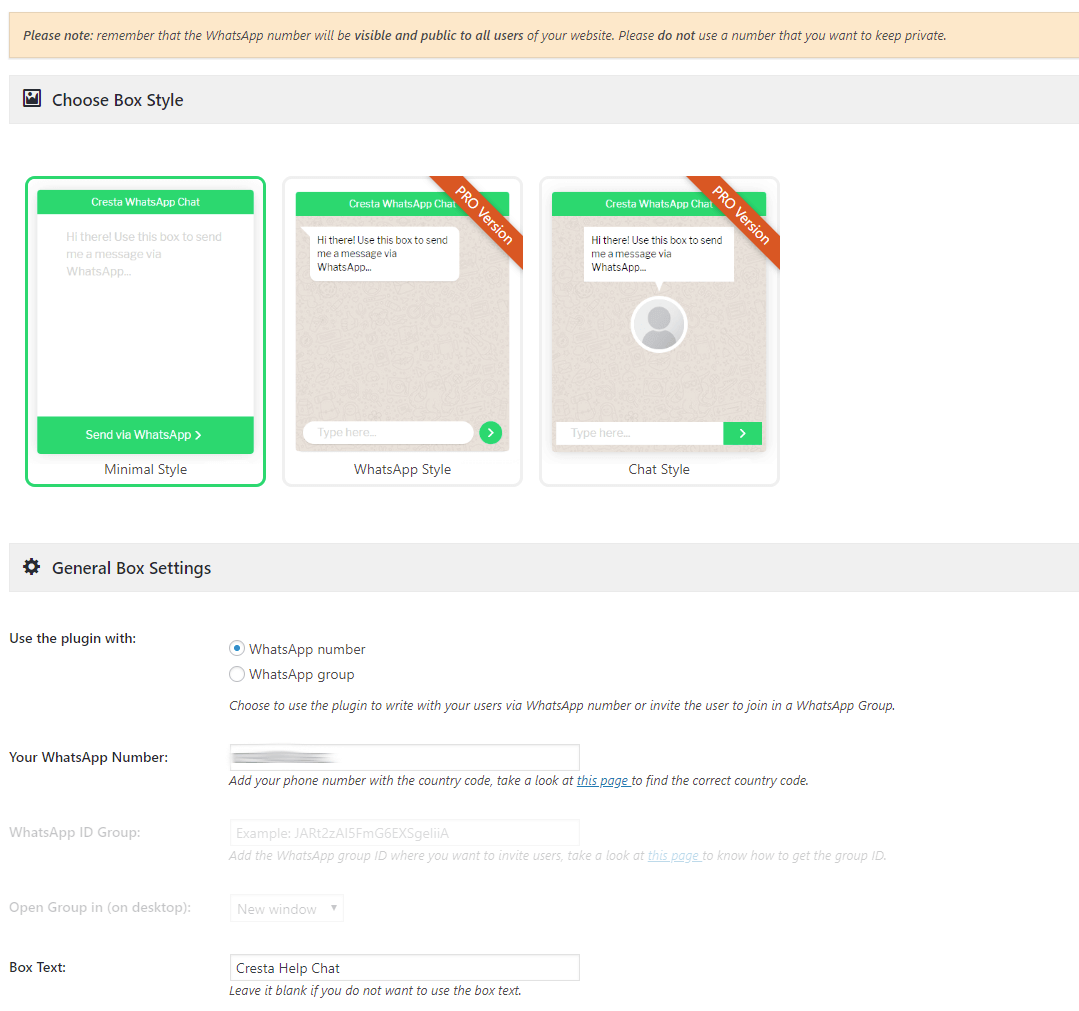Click the image icon beside Choose Box Style
1079x1011 pixels.
pos(32,98)
